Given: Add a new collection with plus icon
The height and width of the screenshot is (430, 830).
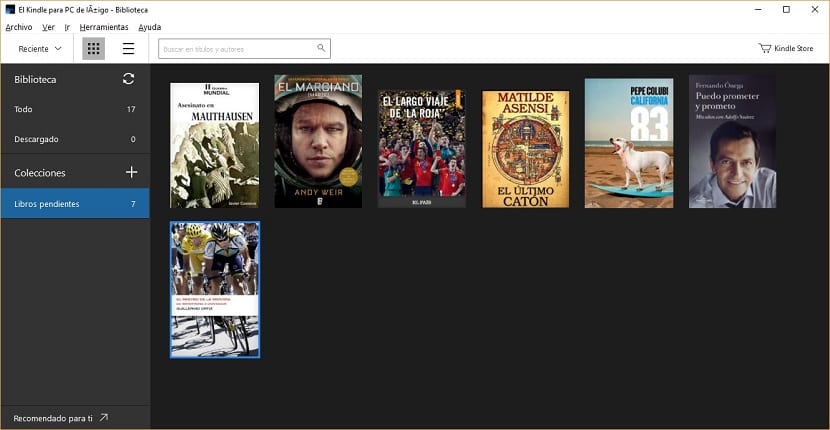Looking at the screenshot, I should pos(131,172).
